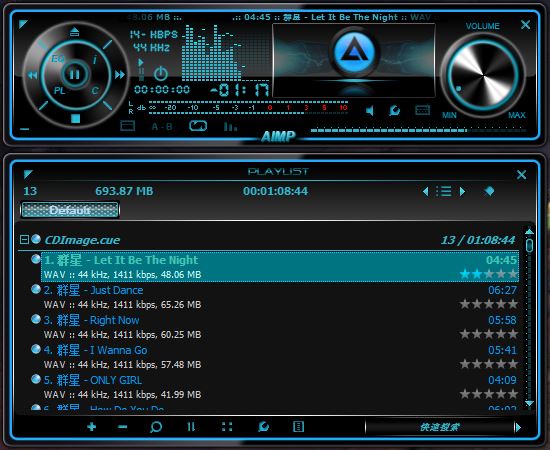Toggle the A-B repeat section control

[x=162, y=126]
